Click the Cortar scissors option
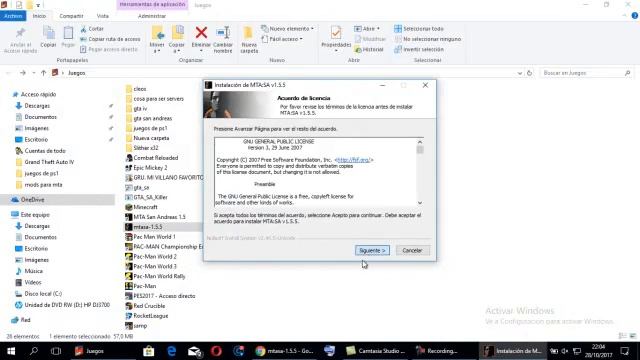 click(x=92, y=29)
